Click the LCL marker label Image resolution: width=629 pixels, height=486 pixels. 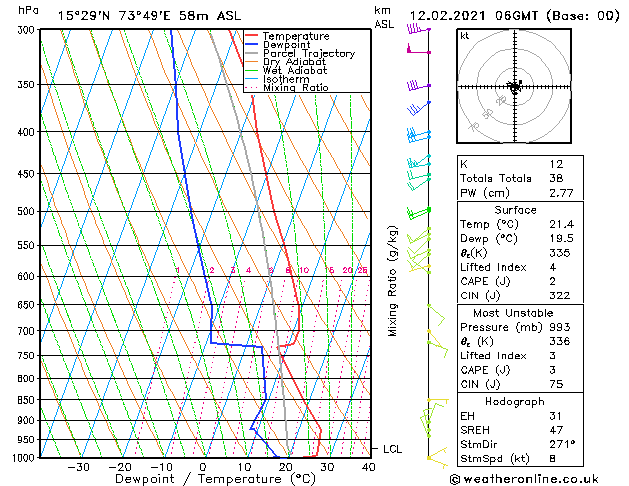(392, 449)
